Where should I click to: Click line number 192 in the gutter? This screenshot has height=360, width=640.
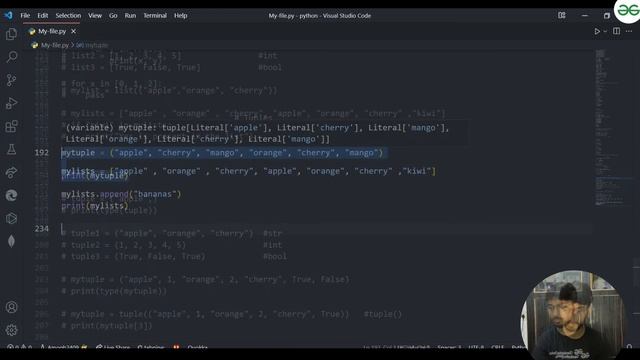pos(41,153)
